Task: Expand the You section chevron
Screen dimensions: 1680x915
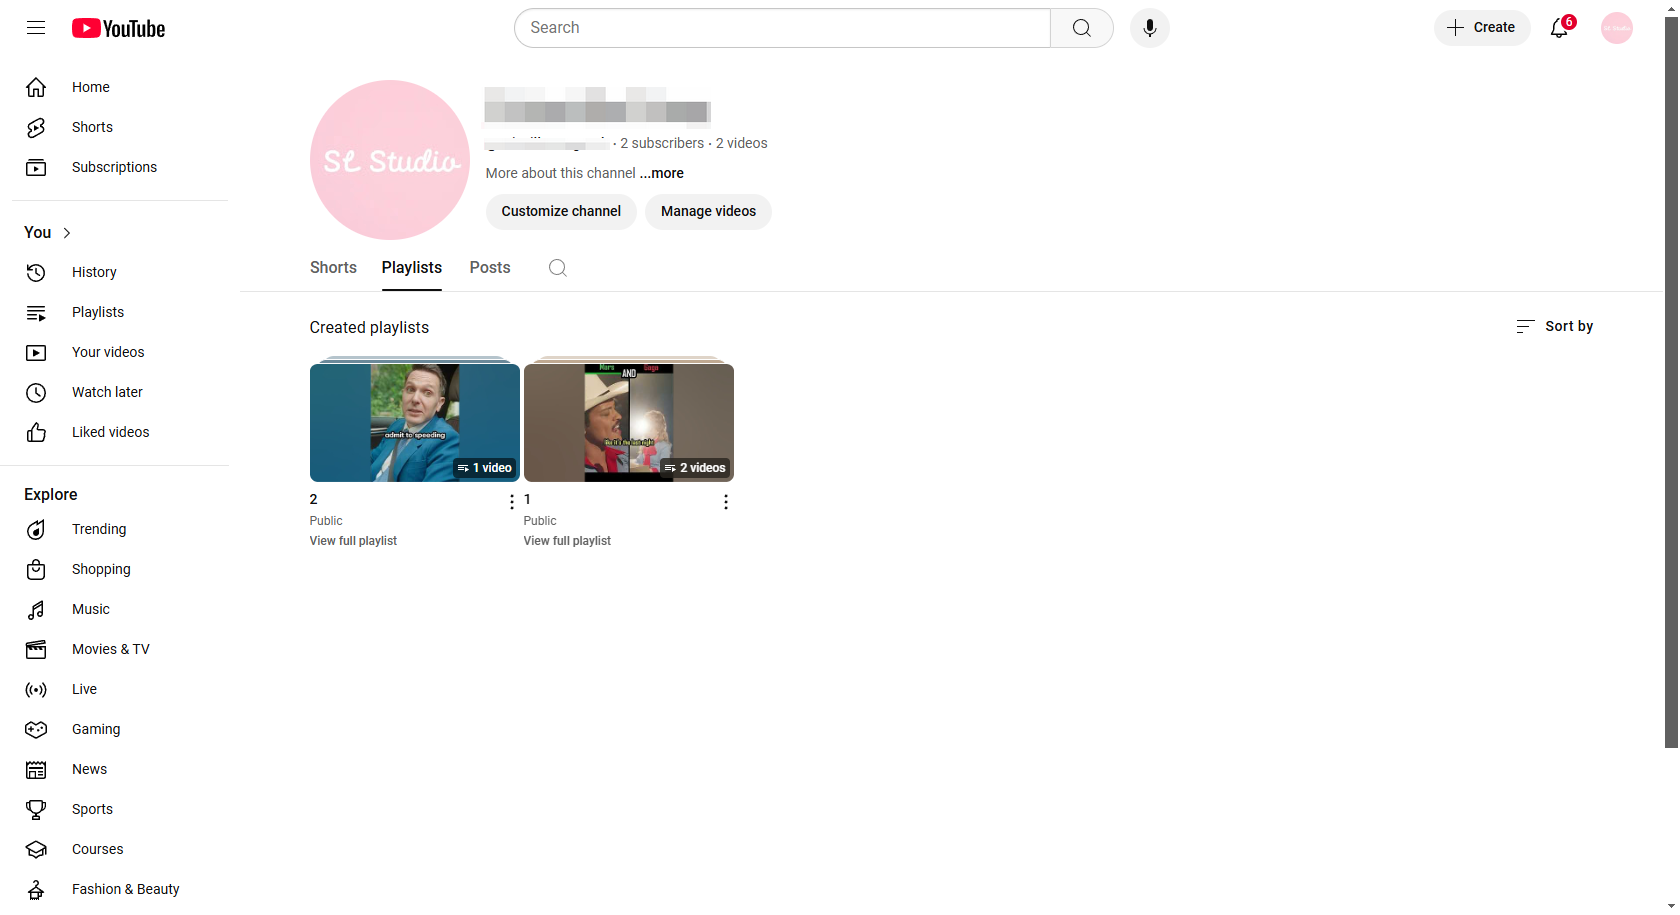Action: coord(68,232)
